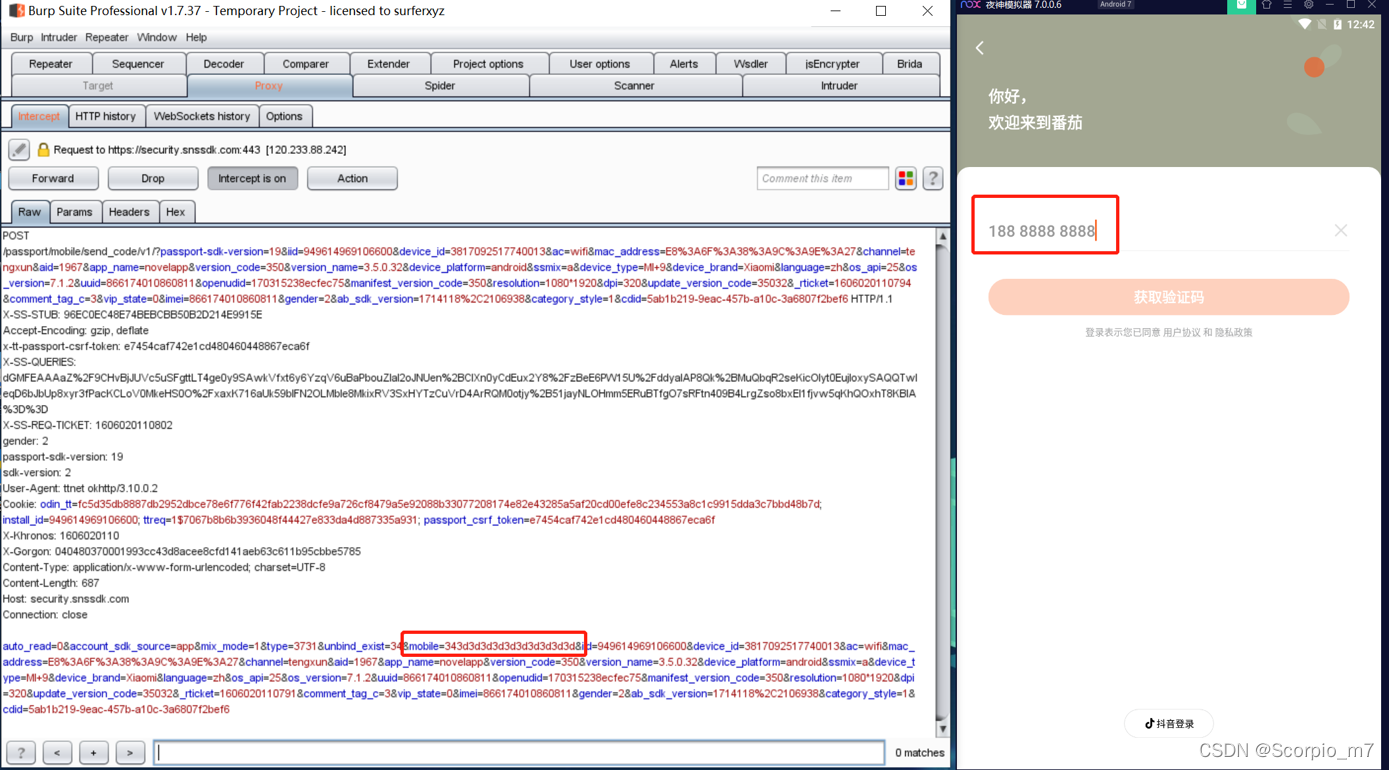Image resolution: width=1389 pixels, height=770 pixels.
Task: Click the Nox logo in emulator title bar
Action: tap(970, 5)
